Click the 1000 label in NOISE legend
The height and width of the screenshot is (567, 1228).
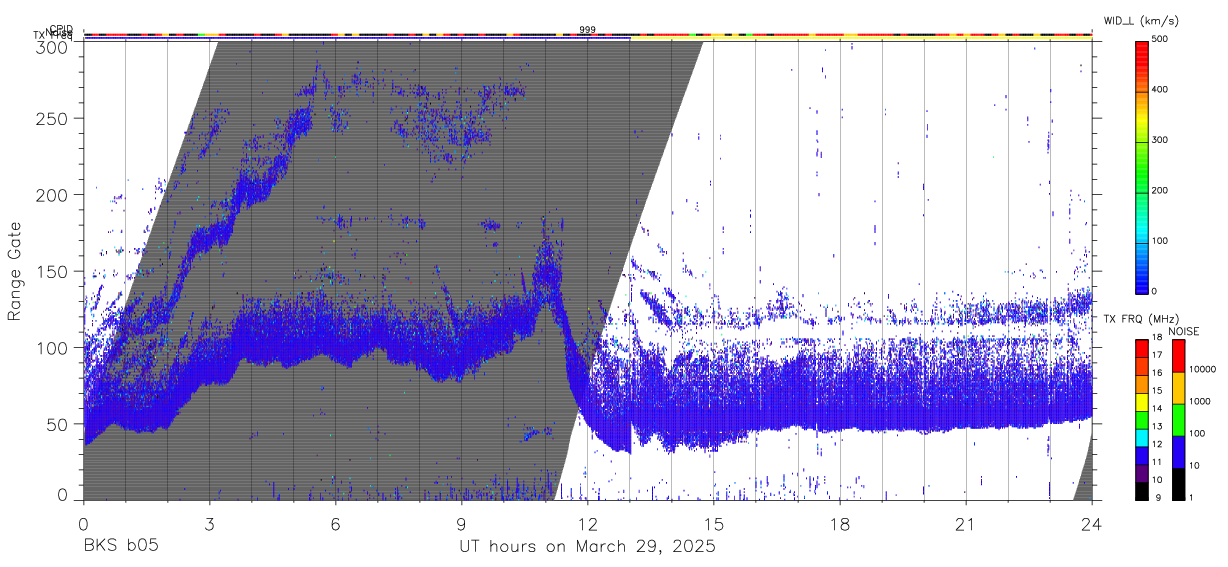[x=1199, y=401]
